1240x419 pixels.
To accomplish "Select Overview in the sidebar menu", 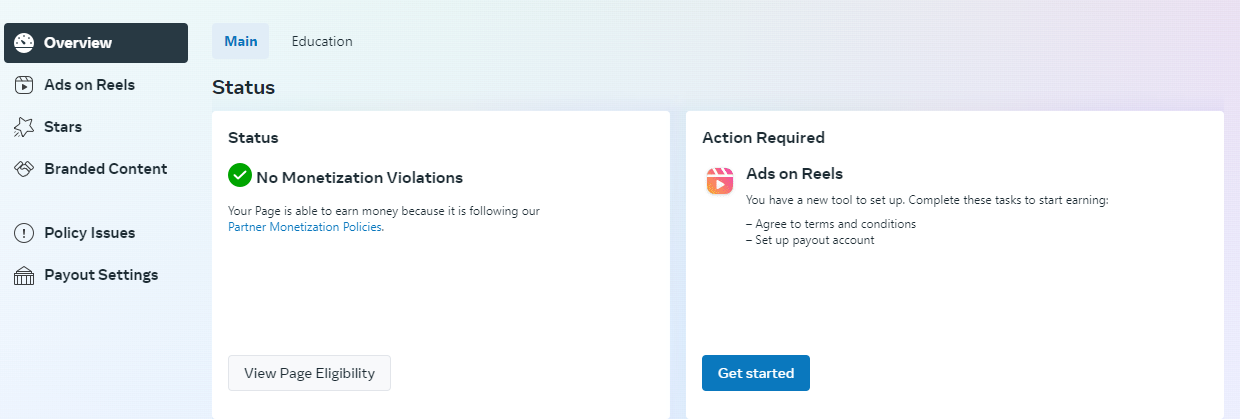I will [78, 43].
